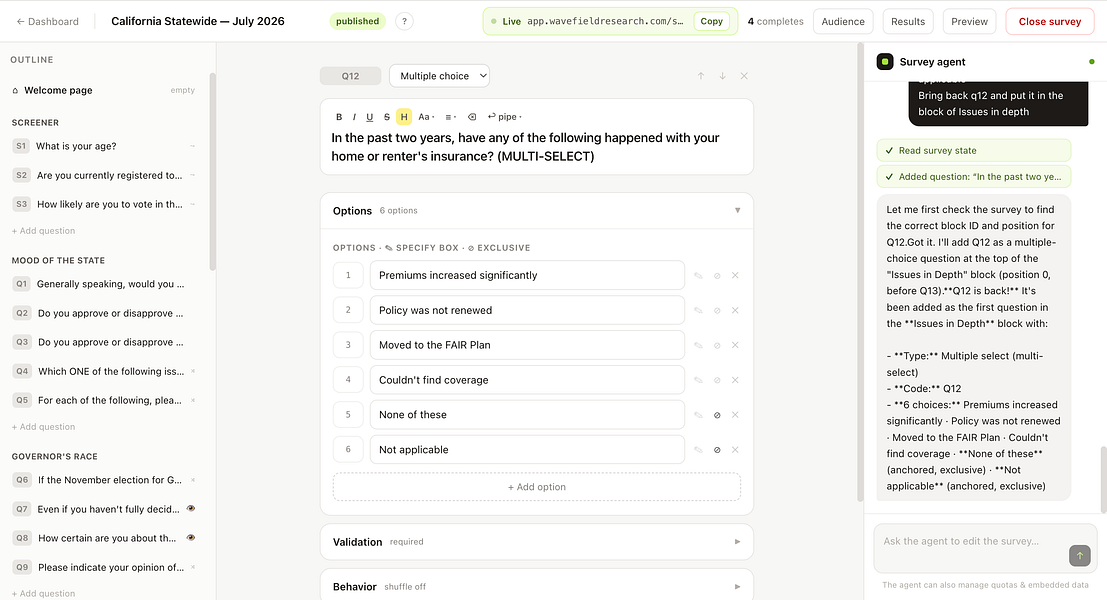Edit the 'Couldn't find coverage' option field

(x=527, y=380)
